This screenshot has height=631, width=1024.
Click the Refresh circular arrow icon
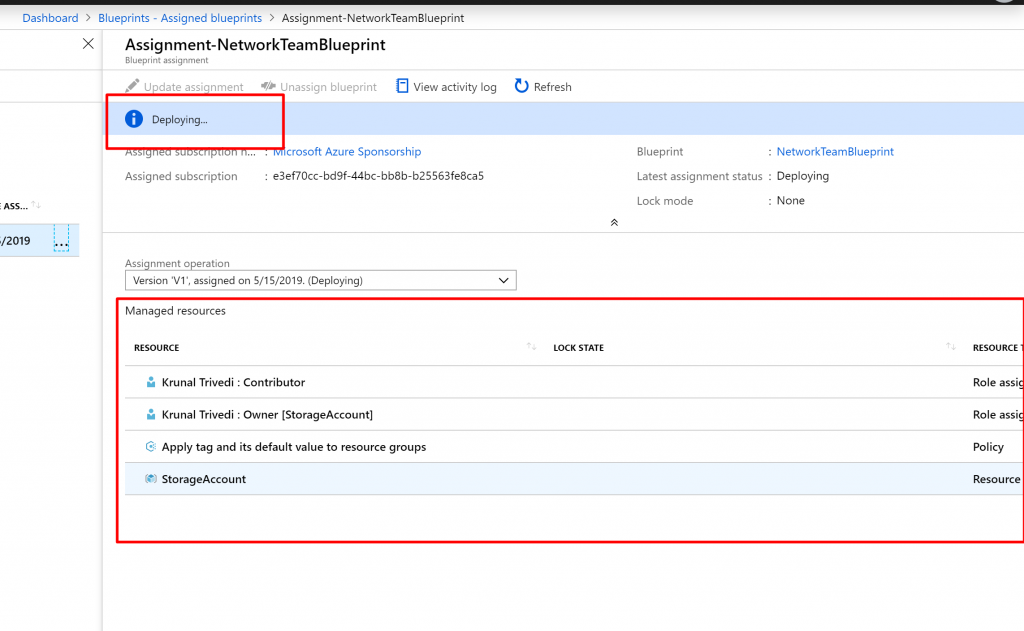tap(521, 87)
